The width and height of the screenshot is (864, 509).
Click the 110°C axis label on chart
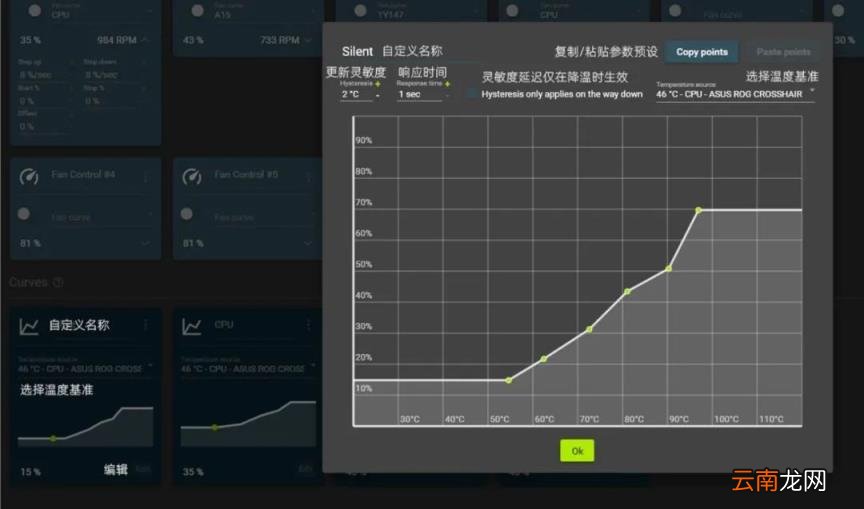tap(771, 419)
